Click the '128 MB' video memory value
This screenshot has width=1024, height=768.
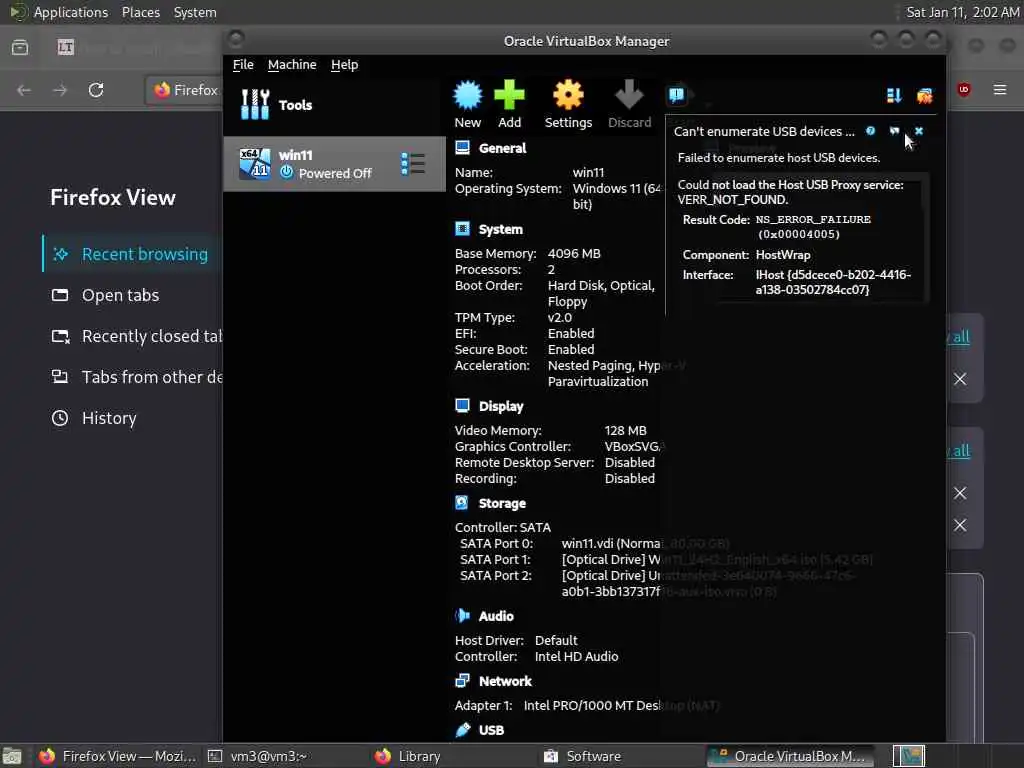(626, 430)
